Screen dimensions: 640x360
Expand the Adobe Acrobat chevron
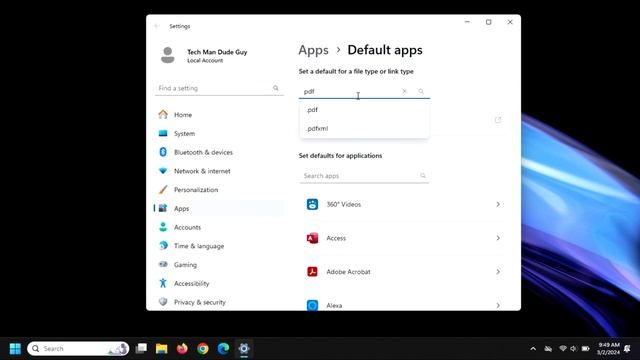click(498, 272)
